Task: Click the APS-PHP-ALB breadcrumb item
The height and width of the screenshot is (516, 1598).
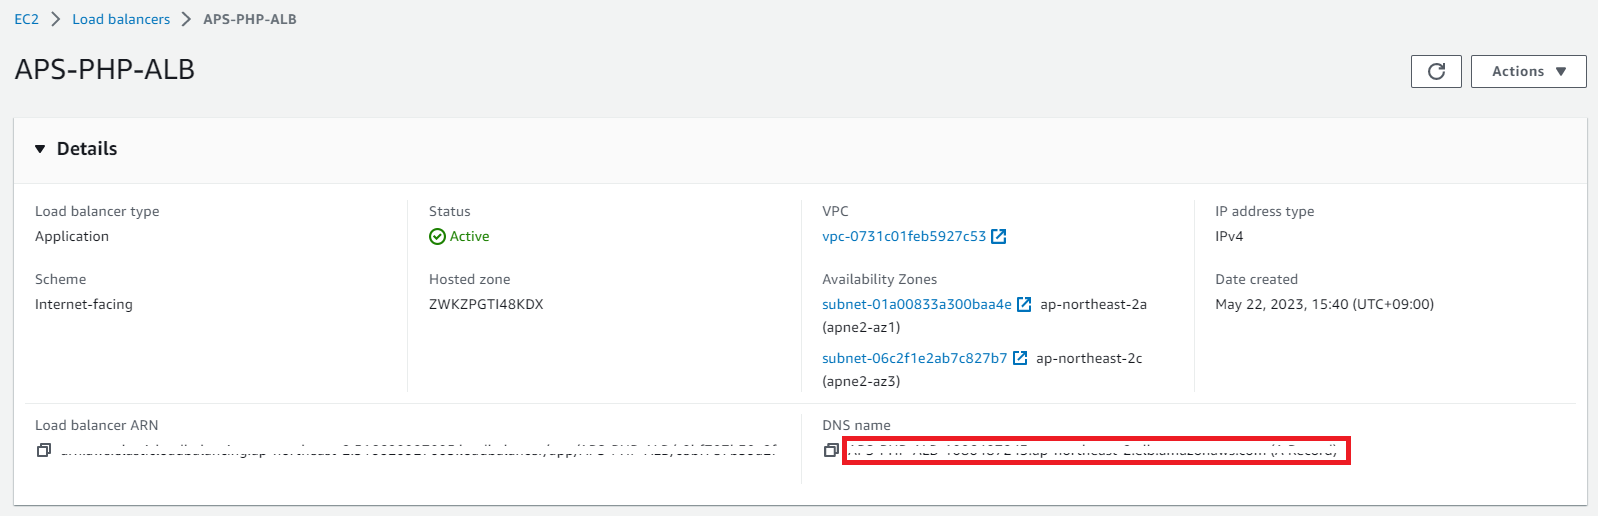Action: [250, 19]
